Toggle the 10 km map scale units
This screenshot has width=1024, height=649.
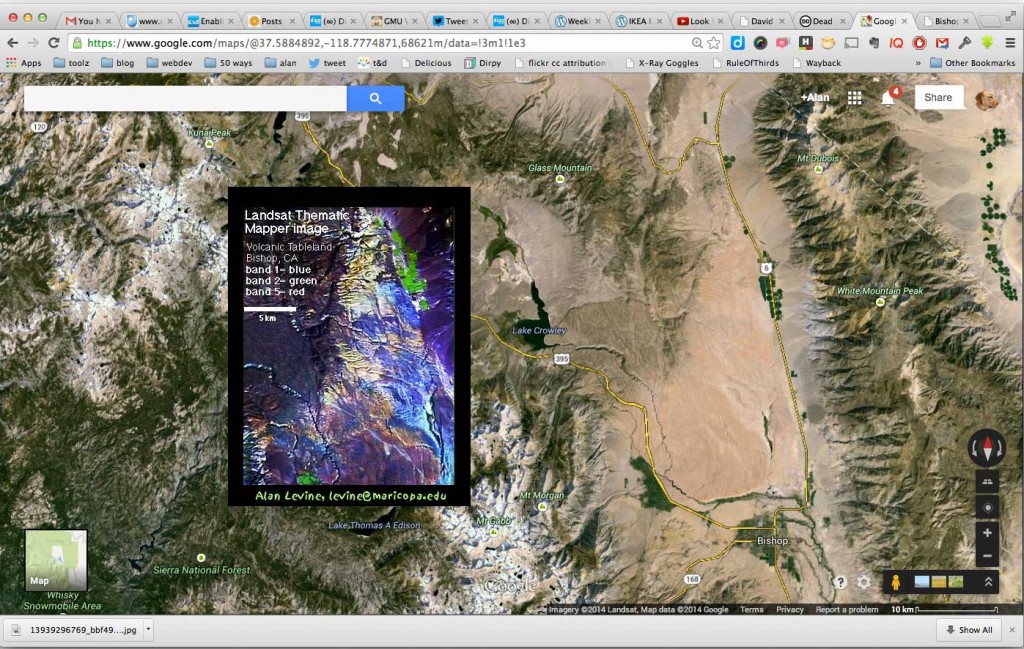click(944, 609)
